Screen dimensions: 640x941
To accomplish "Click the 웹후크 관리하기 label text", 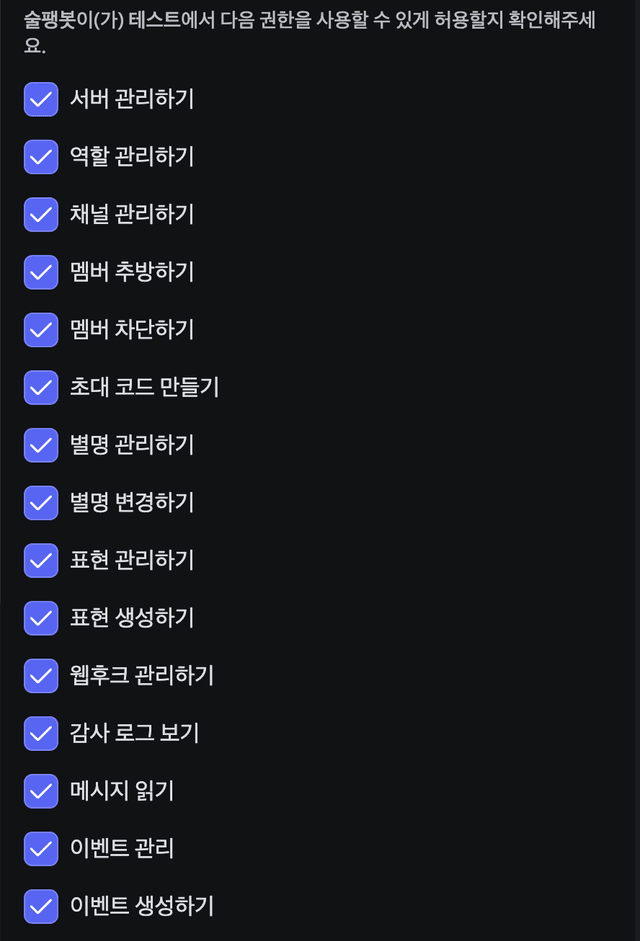I will pos(142,675).
